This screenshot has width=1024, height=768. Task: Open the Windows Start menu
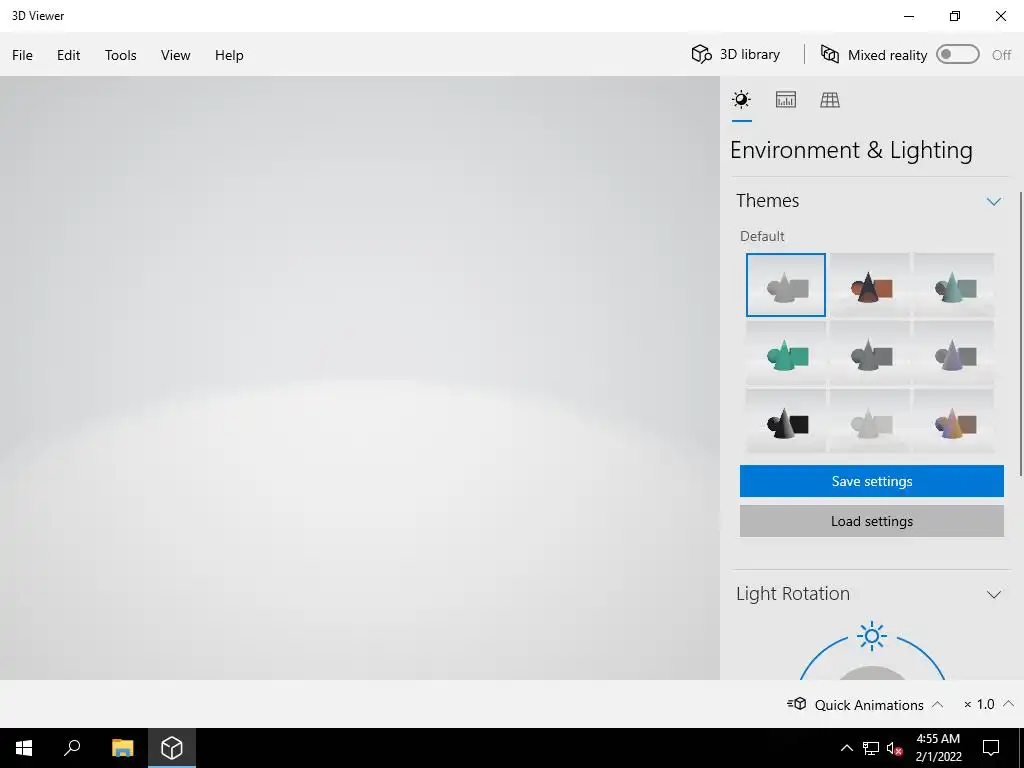[x=24, y=748]
